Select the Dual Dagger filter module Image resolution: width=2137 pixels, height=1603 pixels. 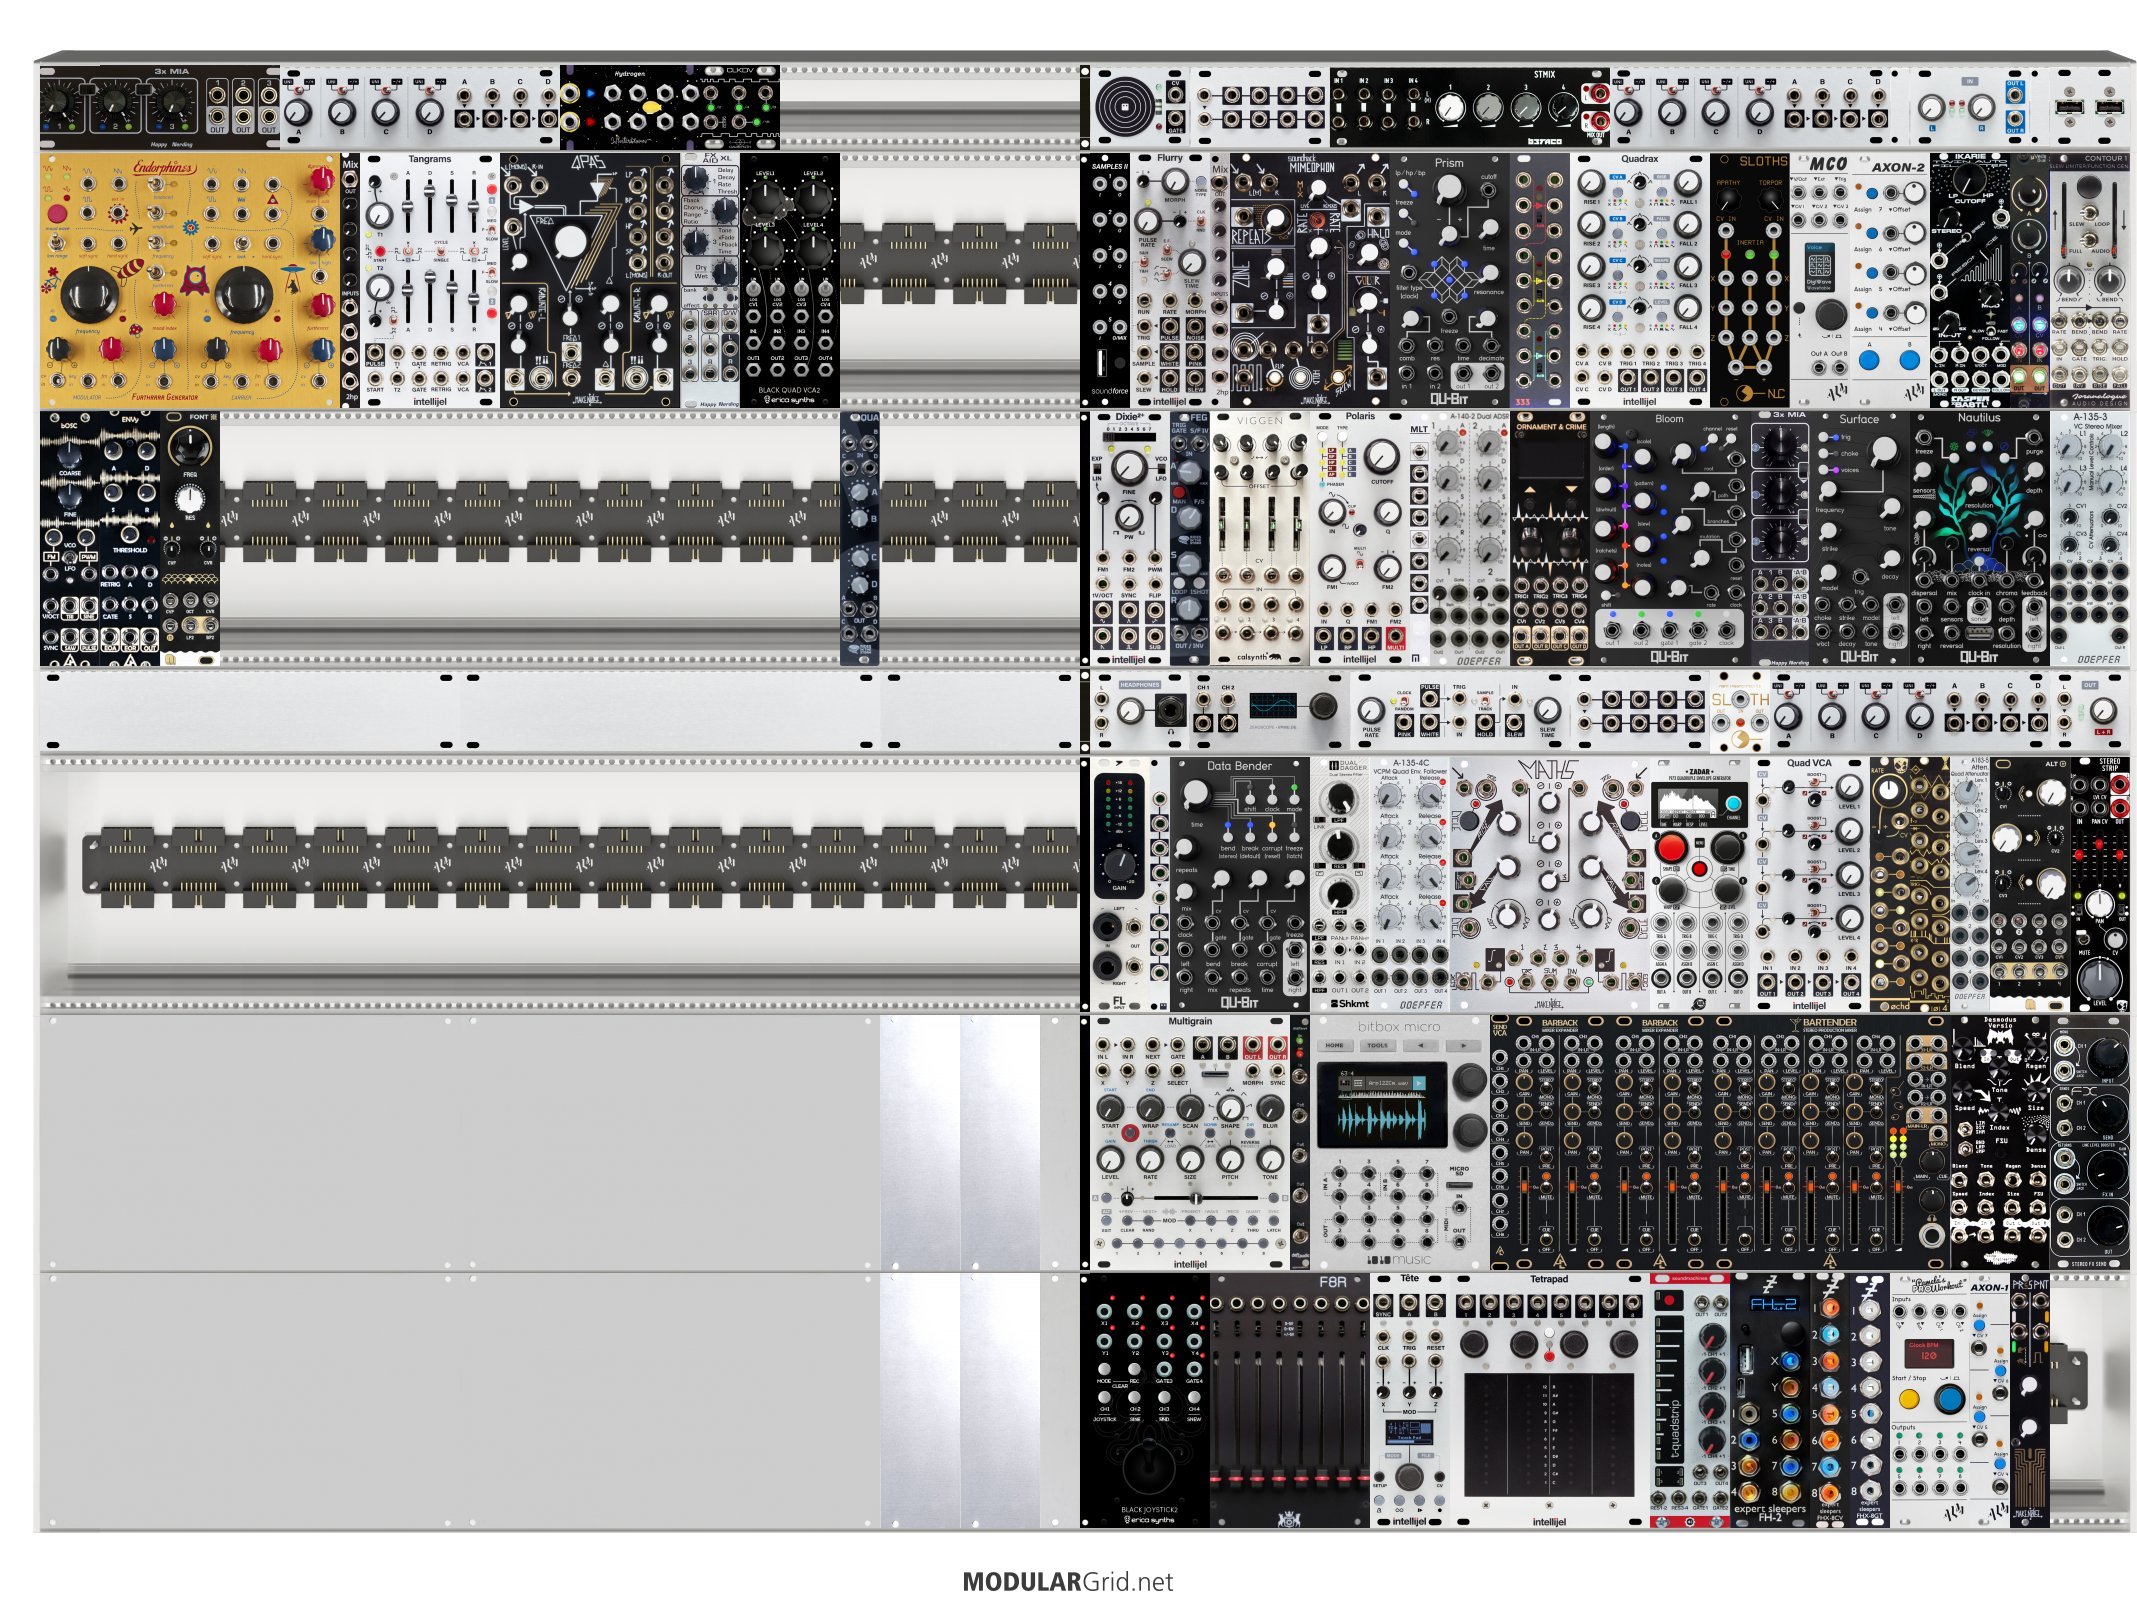tap(1340, 884)
